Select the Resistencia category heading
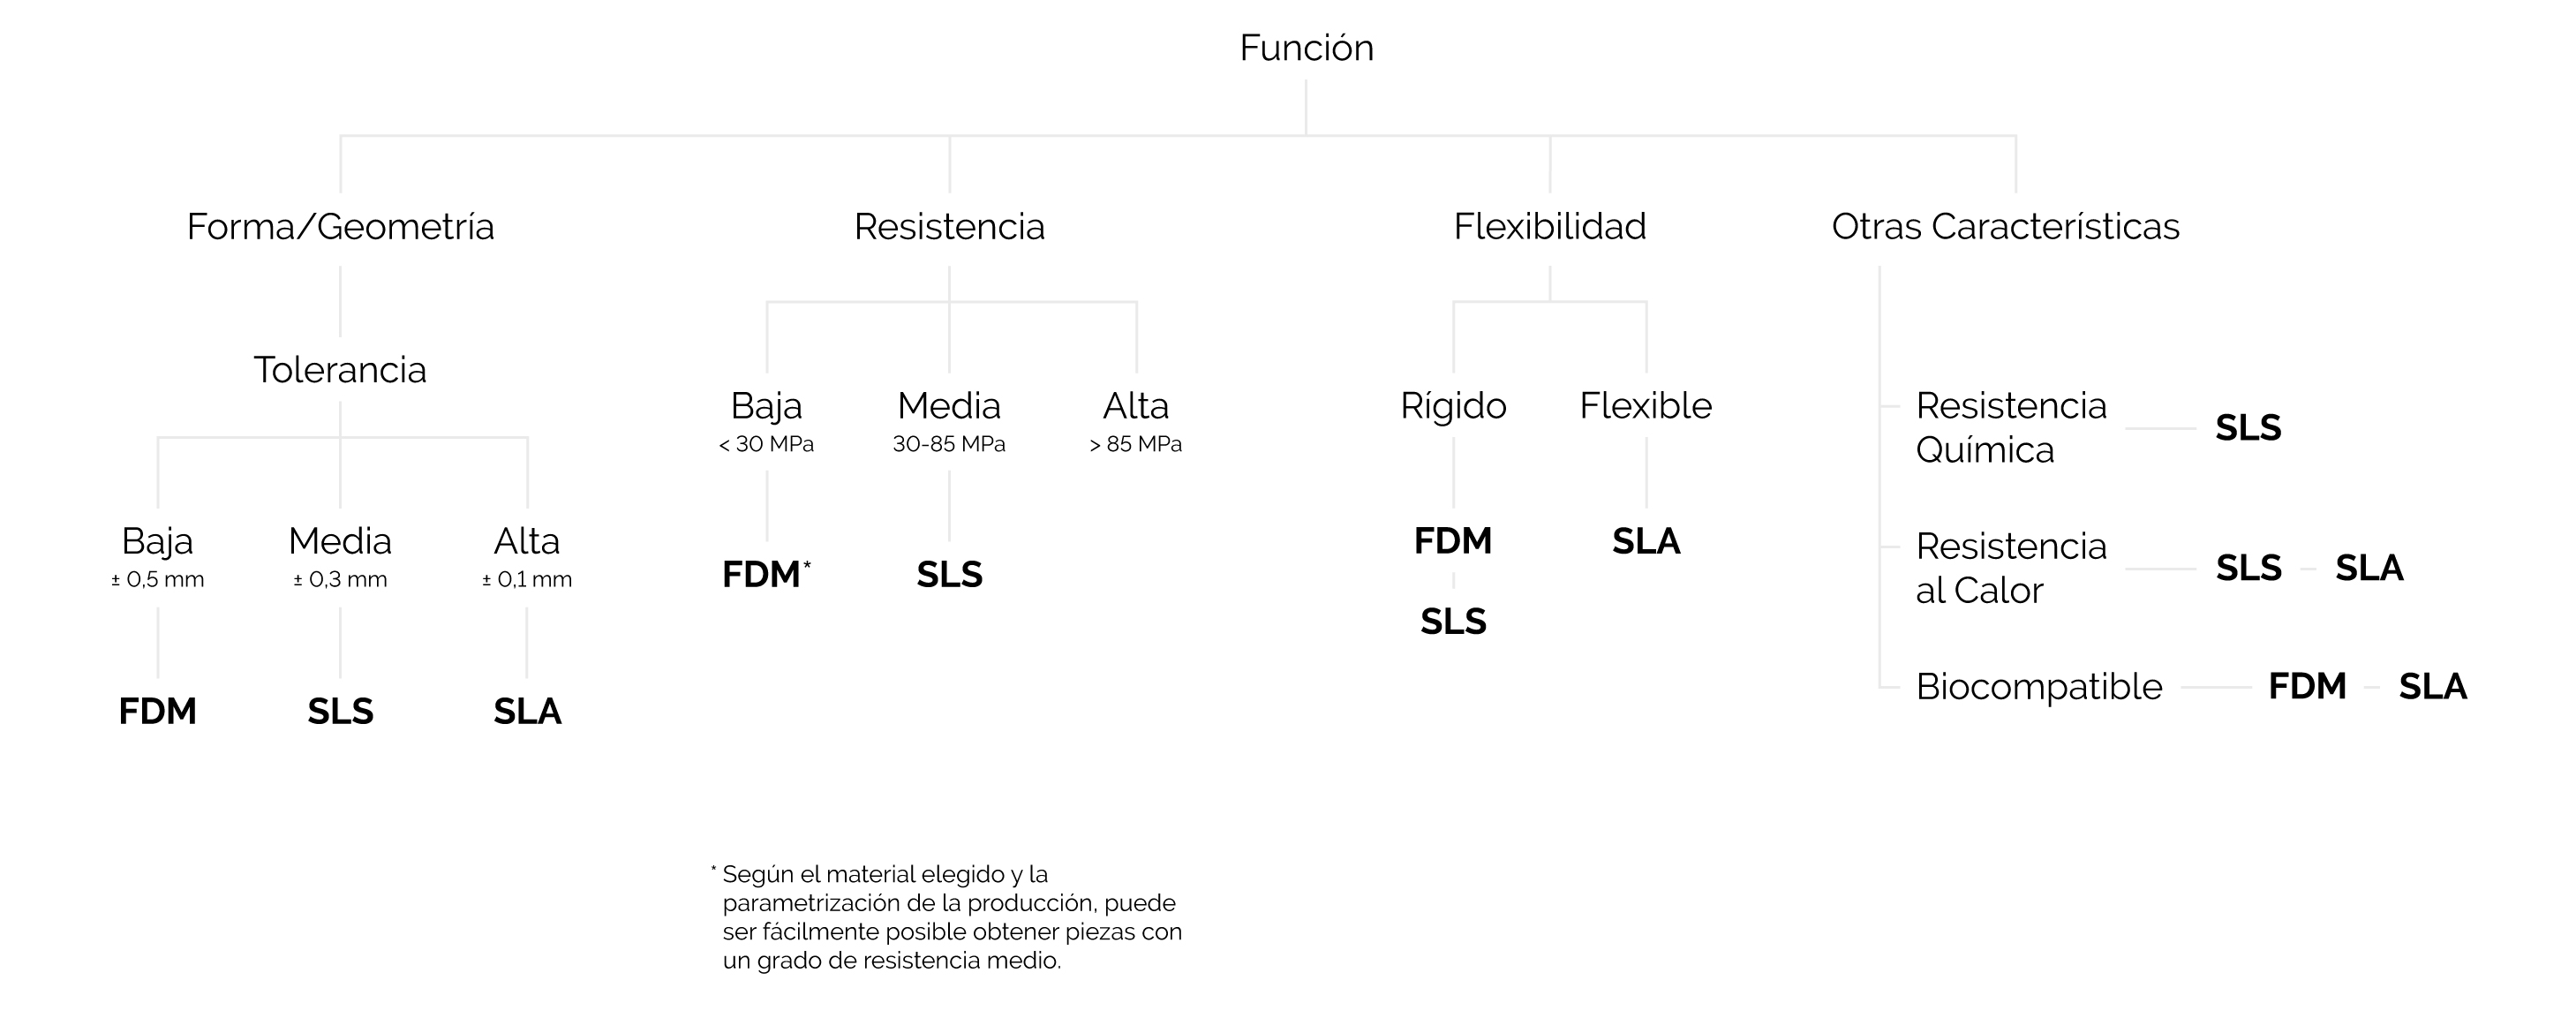The height and width of the screenshot is (1018, 2576). 949,227
